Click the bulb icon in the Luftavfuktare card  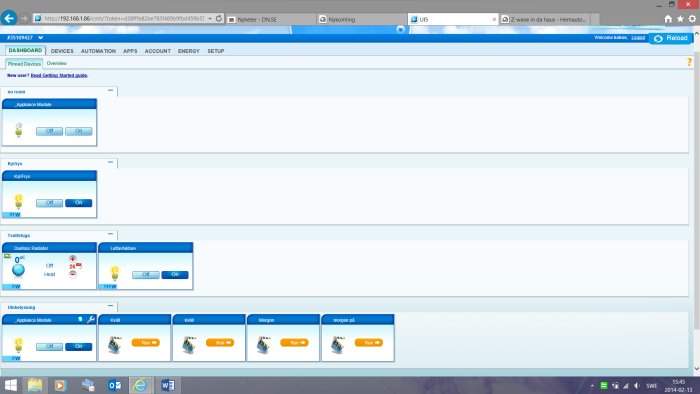click(x=115, y=274)
